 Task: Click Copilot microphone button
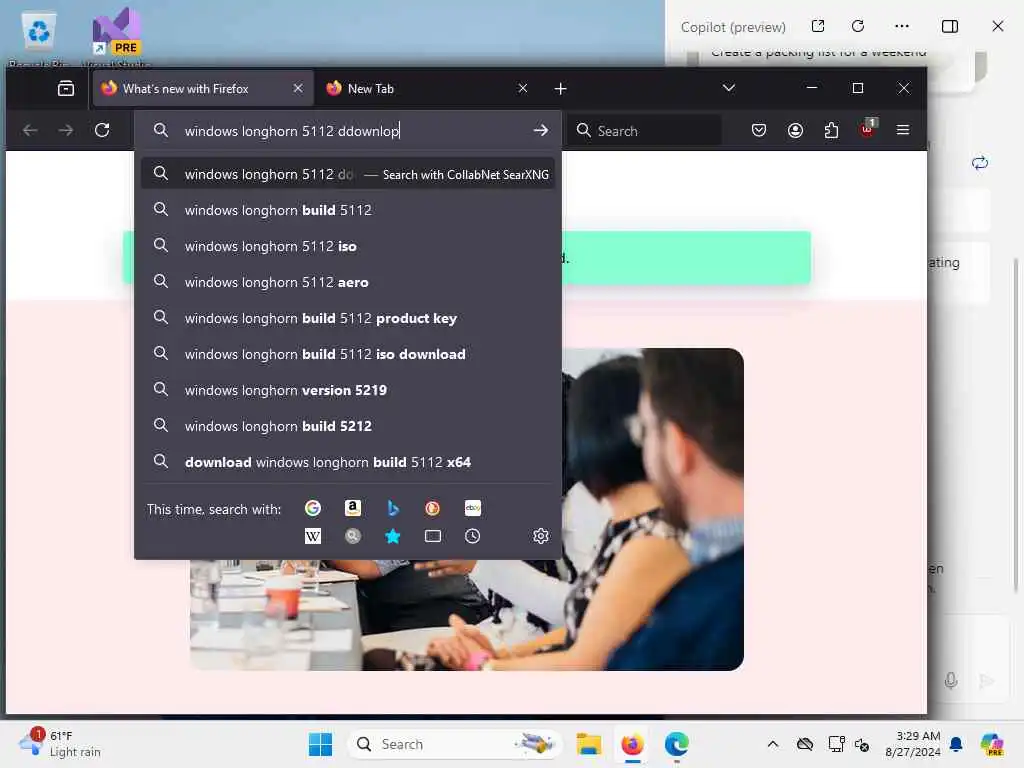coord(951,680)
